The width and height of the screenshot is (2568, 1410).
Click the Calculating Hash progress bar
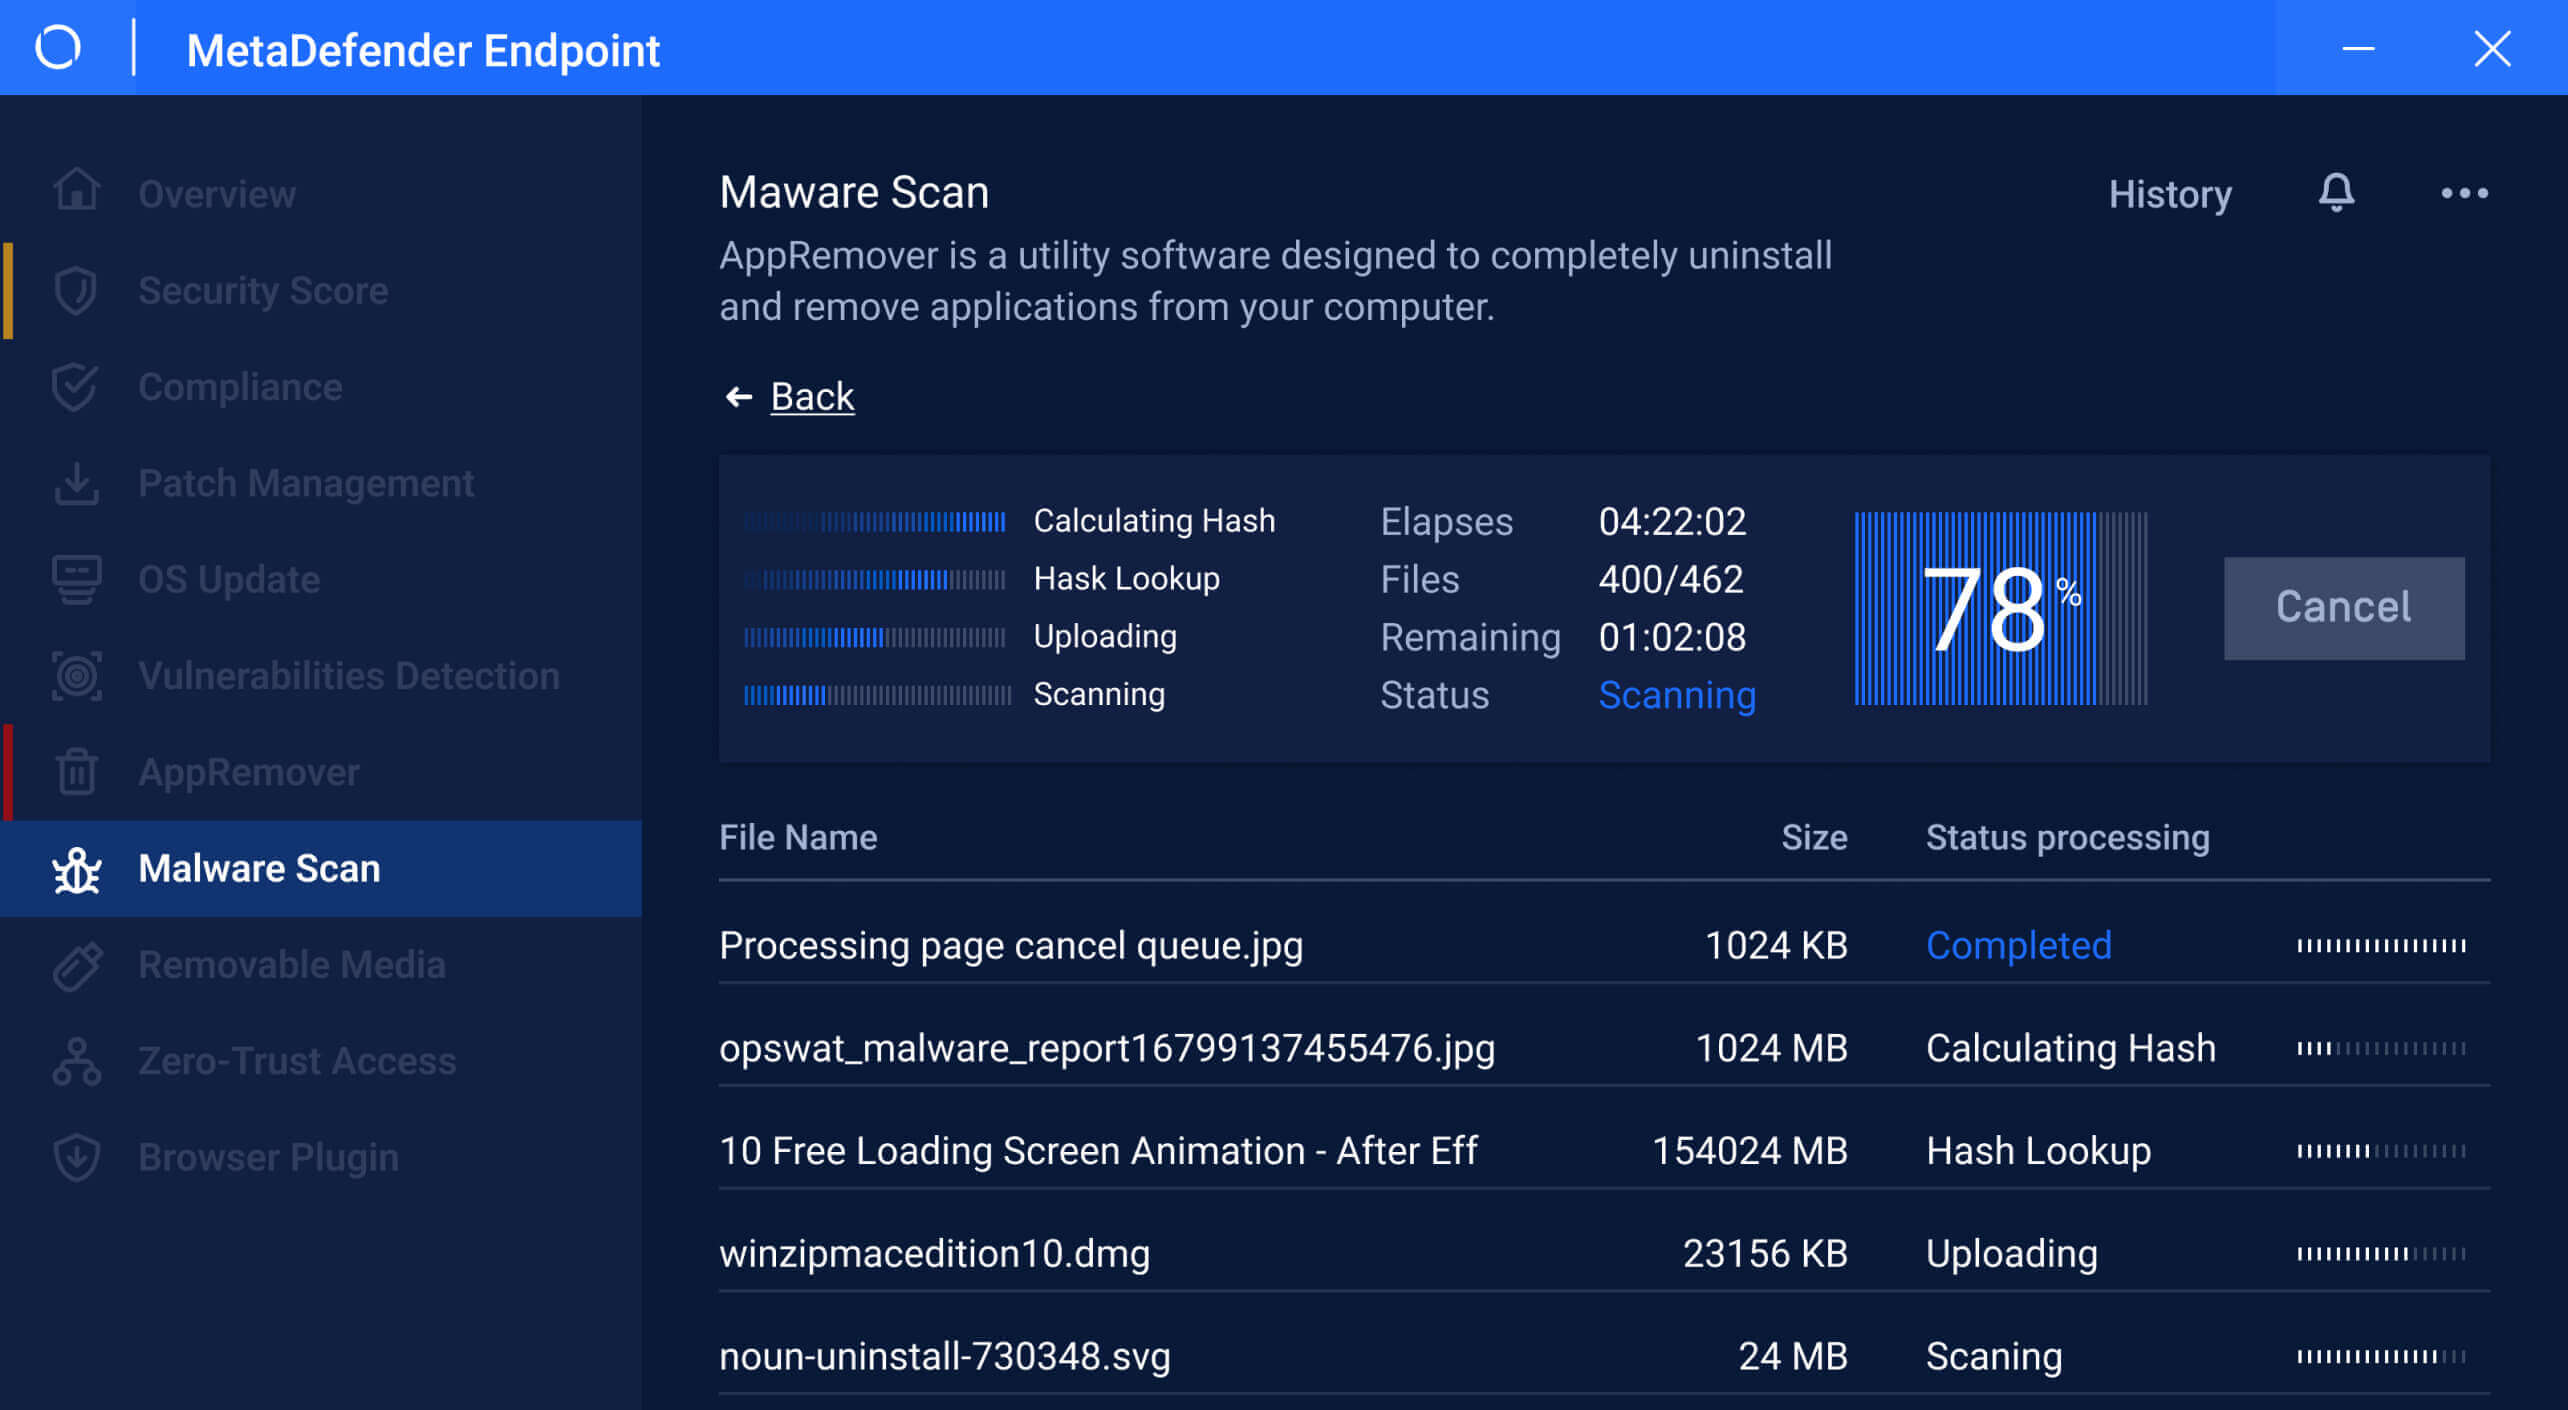coord(874,521)
